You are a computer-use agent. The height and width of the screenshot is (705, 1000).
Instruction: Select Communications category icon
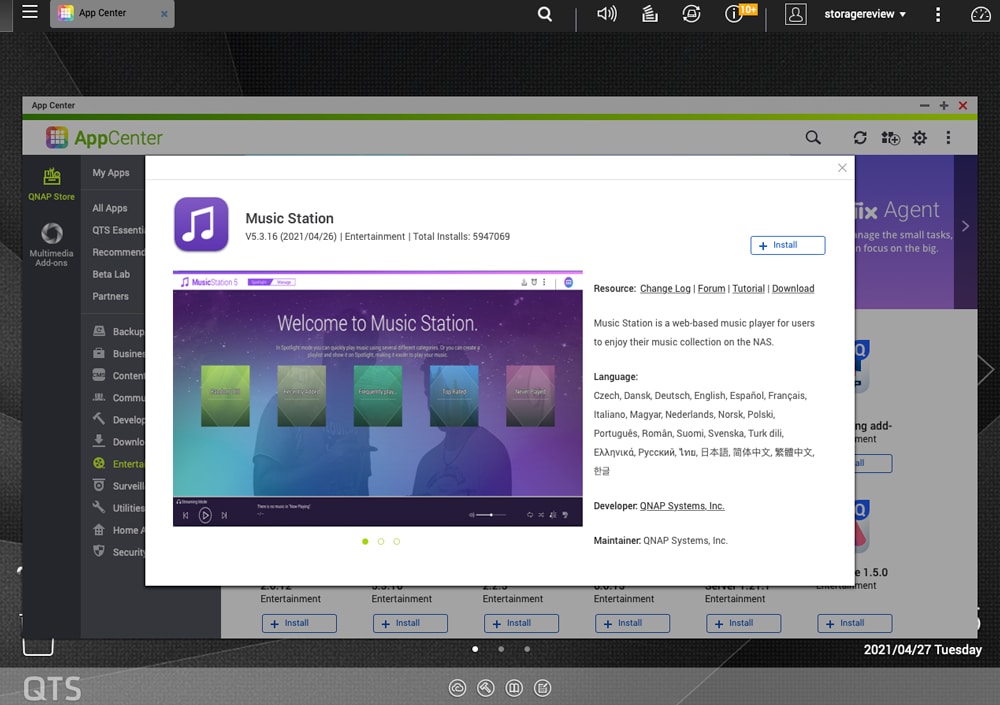point(99,397)
